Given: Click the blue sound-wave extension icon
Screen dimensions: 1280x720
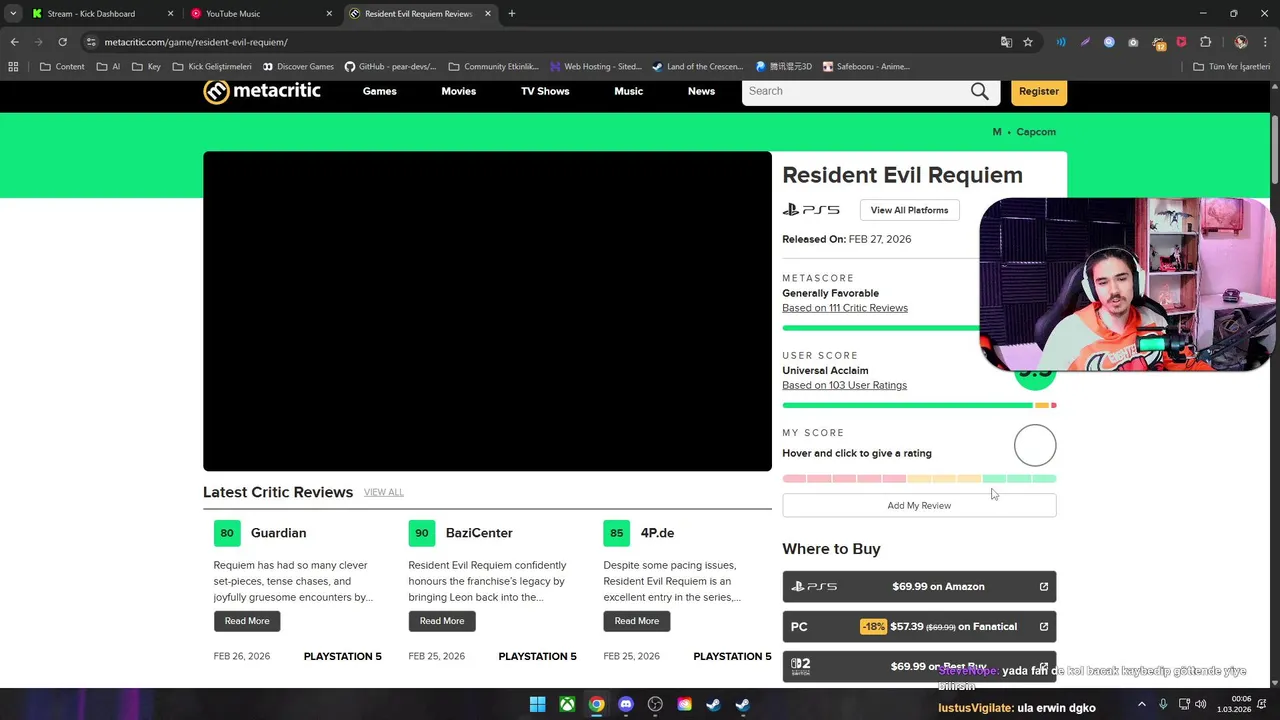Looking at the screenshot, I should click(x=1061, y=42).
